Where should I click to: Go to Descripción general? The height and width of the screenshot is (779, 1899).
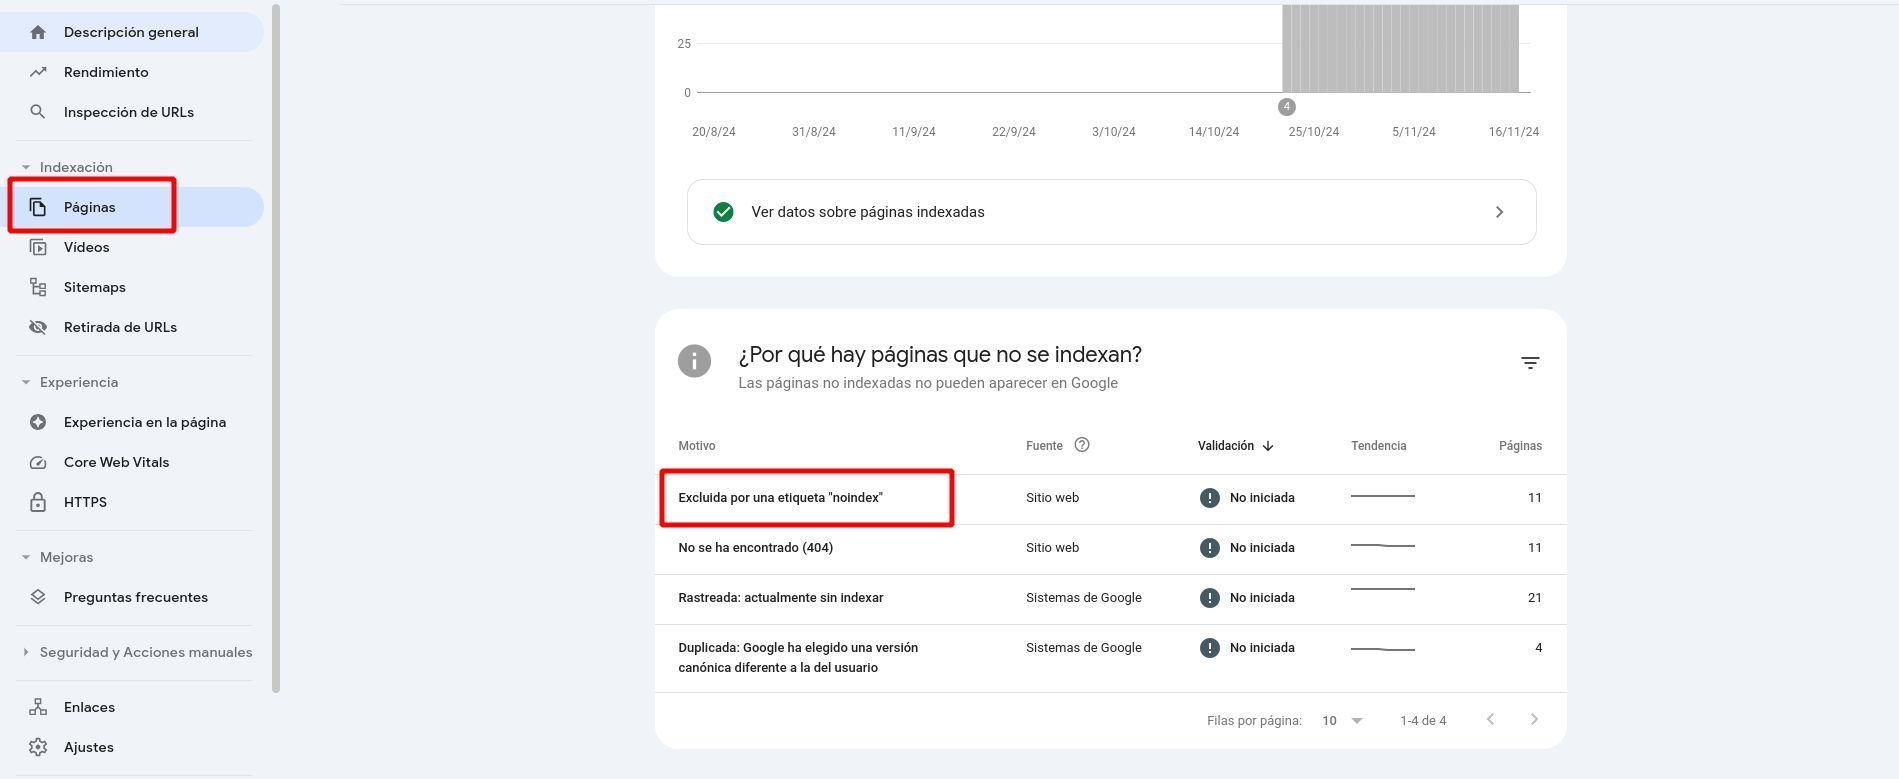tap(131, 32)
